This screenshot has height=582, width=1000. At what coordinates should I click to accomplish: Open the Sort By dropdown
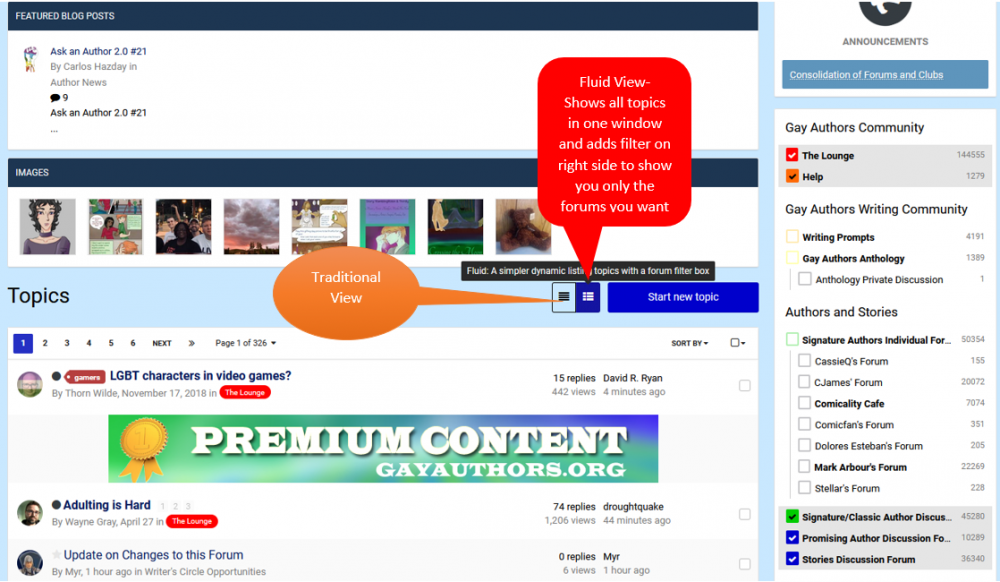pyautogui.click(x=689, y=343)
